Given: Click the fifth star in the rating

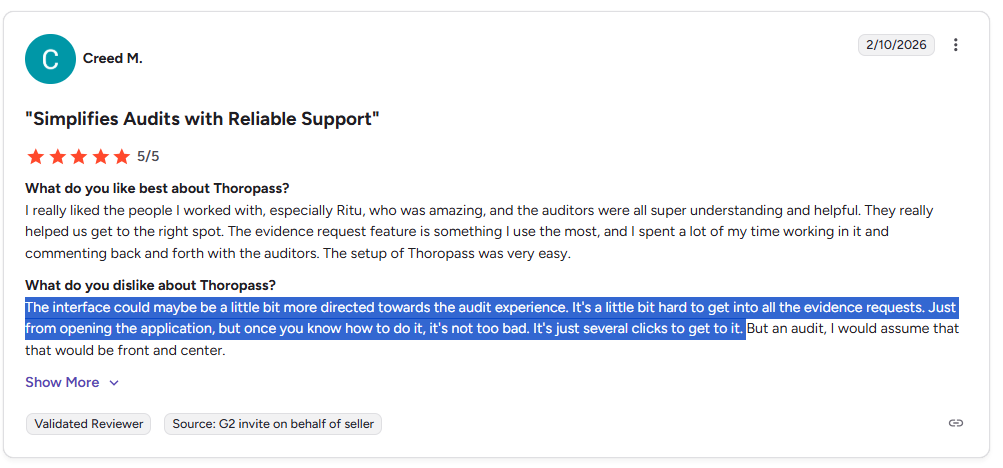Looking at the screenshot, I should [x=122, y=156].
